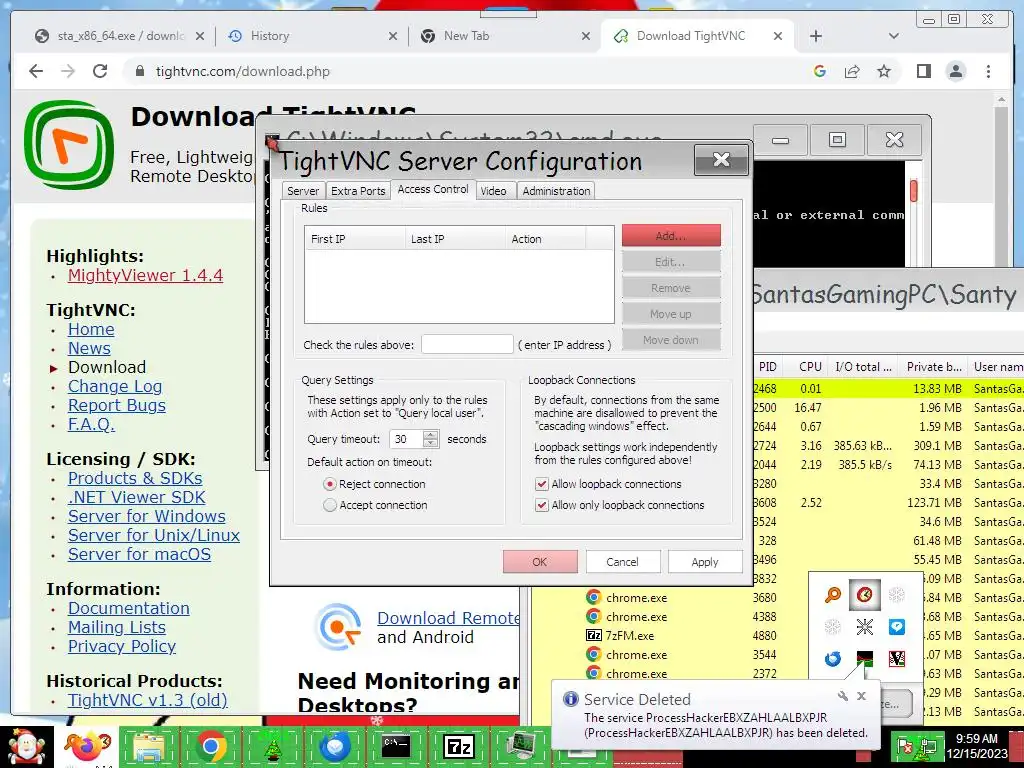The image size is (1024, 768).
Task: Open the Chrome profile avatar menu
Action: click(955, 71)
